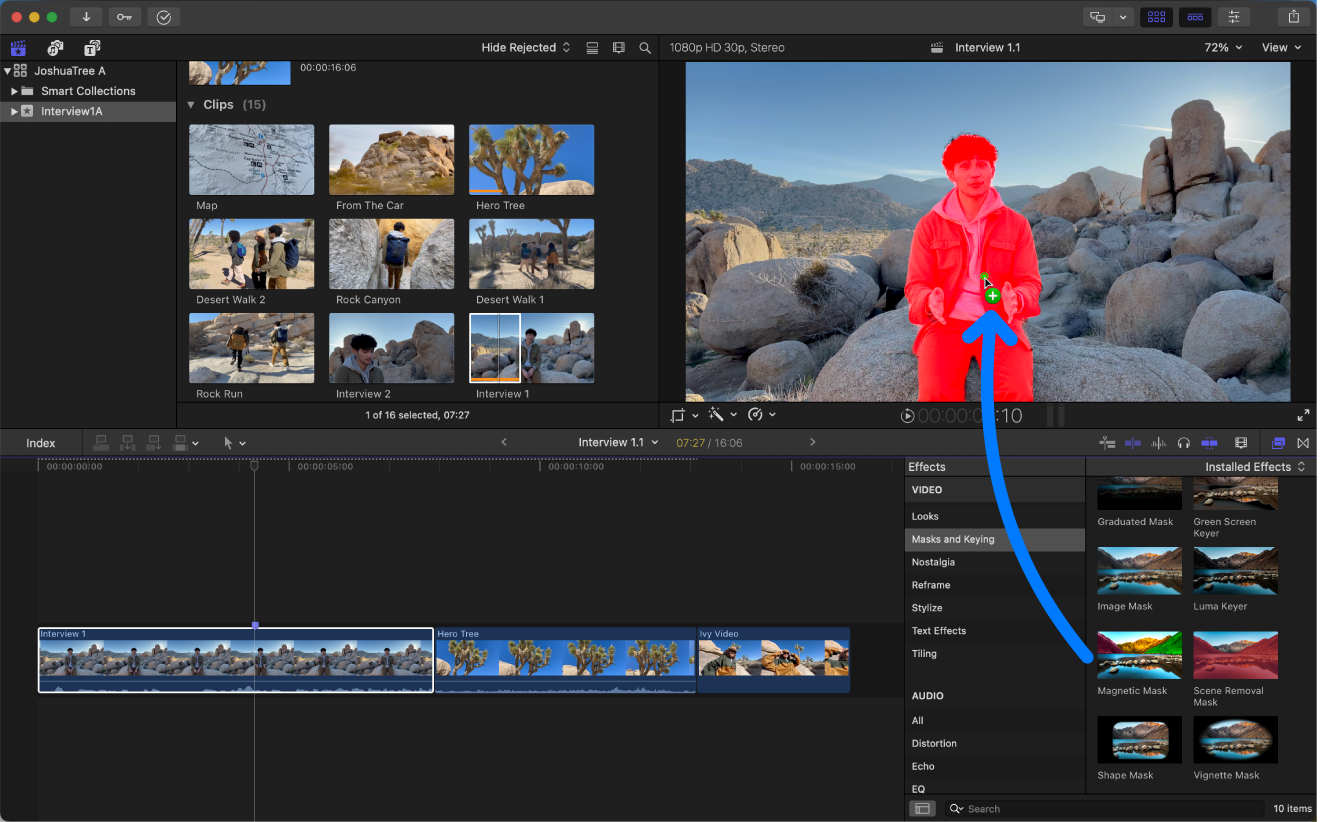Open the Transitions browser
The height and width of the screenshot is (822, 1320).
[1303, 443]
